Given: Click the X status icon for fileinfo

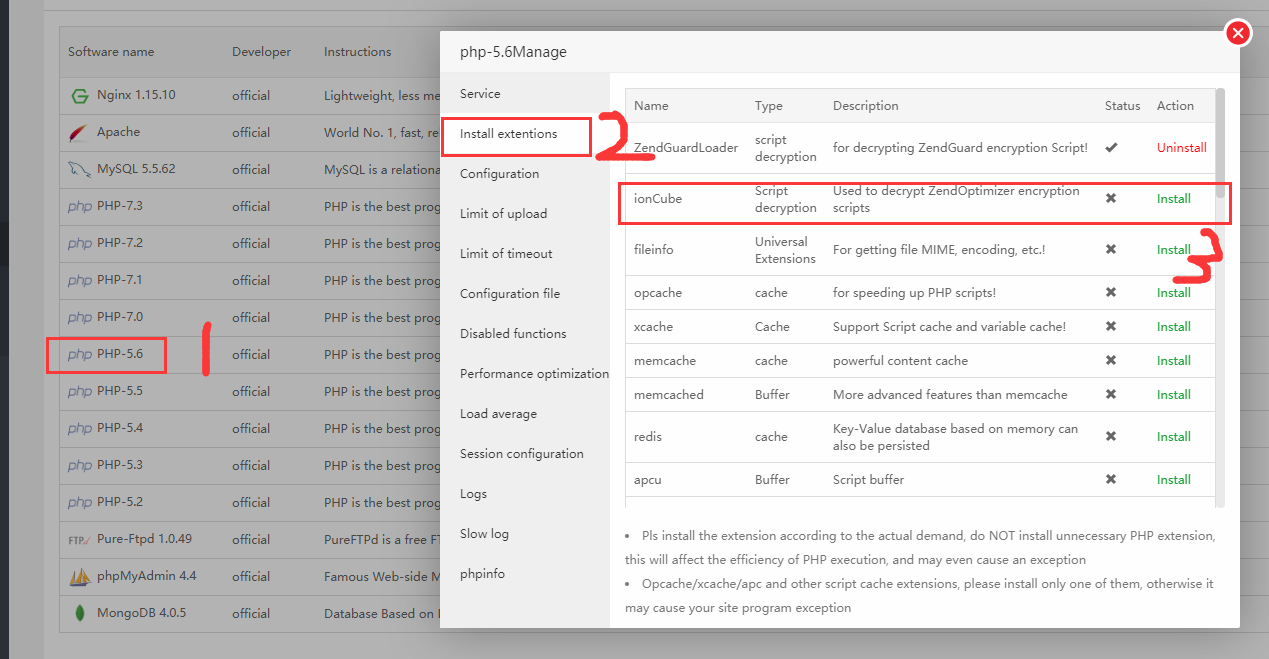Looking at the screenshot, I should (1111, 250).
